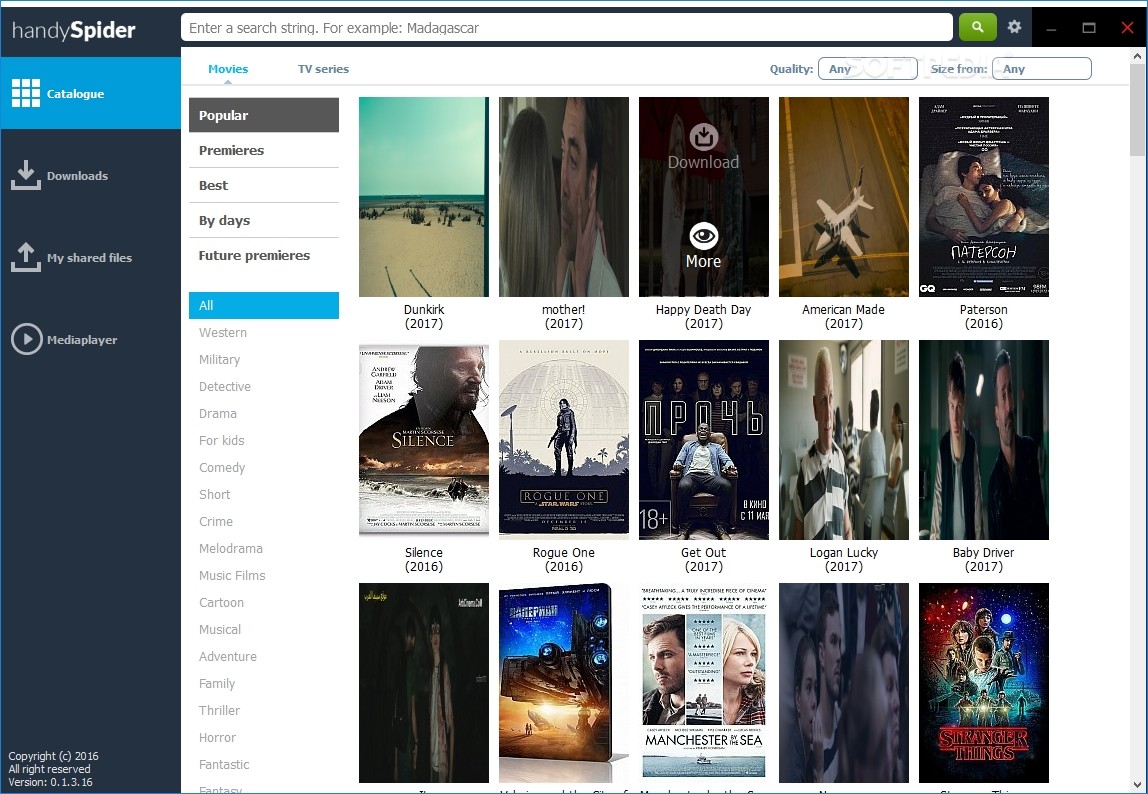This screenshot has height=794, width=1148.
Task: Click the handySpider logo
Action: tap(73, 30)
